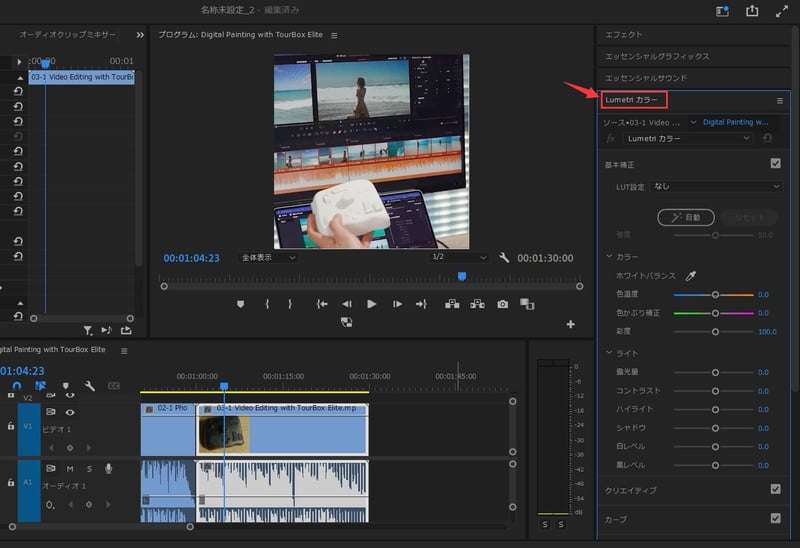Hide video track V1 with eye icon

(70, 412)
